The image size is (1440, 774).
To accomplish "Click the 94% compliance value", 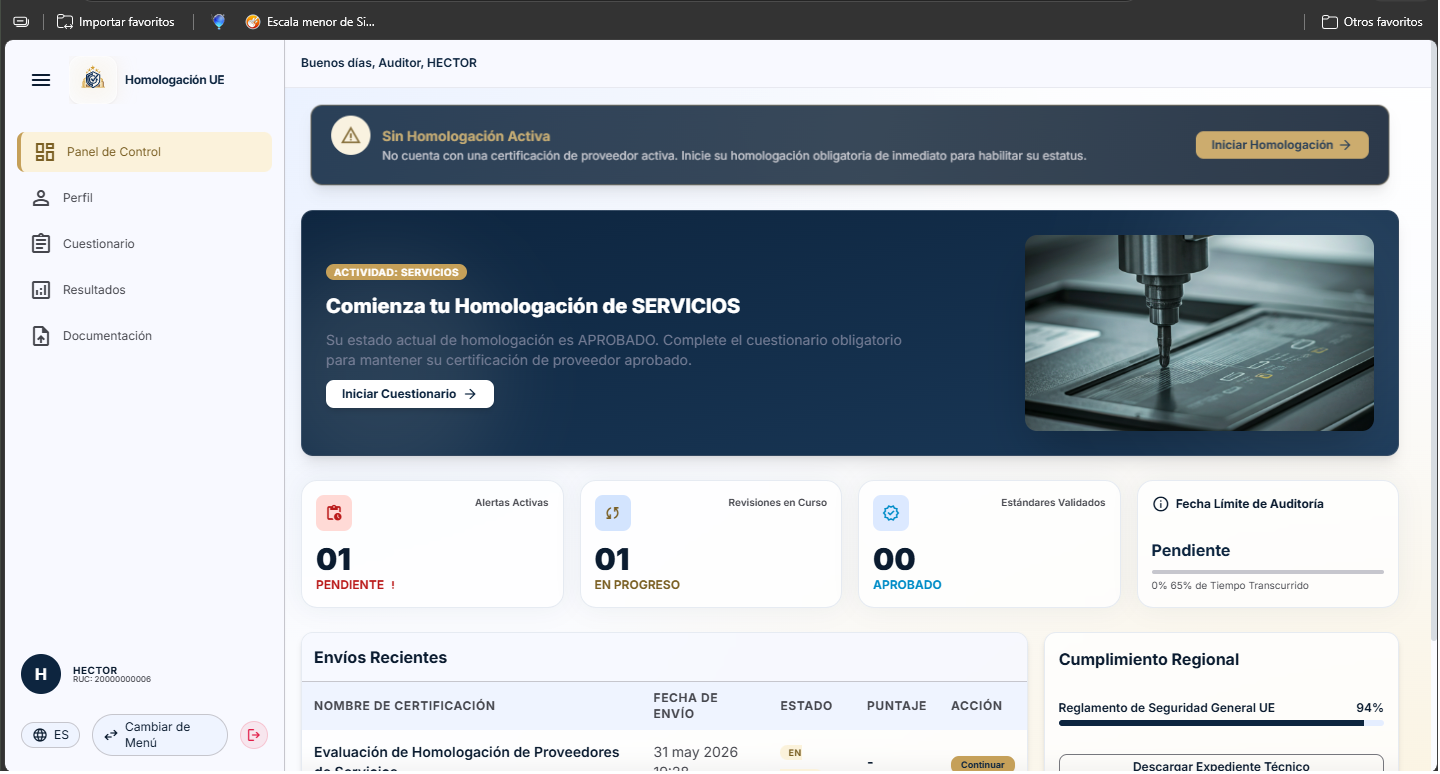I will point(1370,708).
